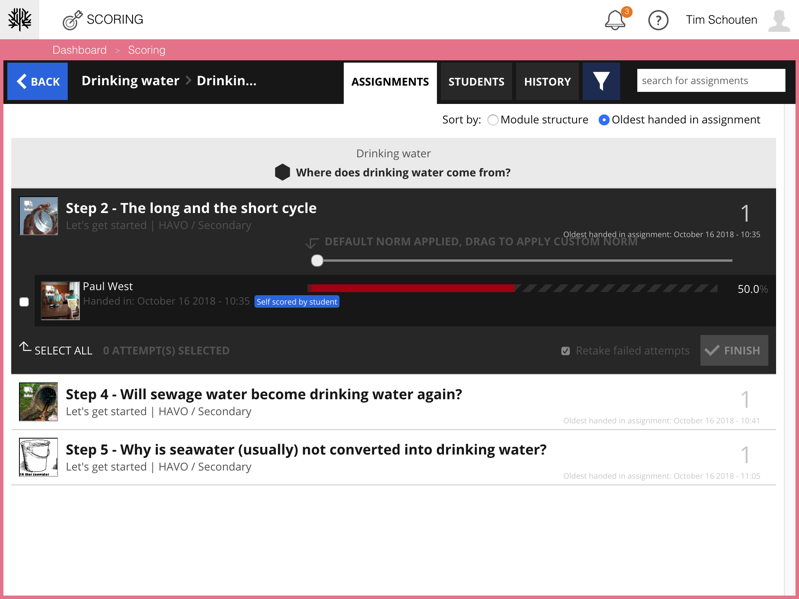Select Oldest handed in assignment sorting

coord(604,120)
